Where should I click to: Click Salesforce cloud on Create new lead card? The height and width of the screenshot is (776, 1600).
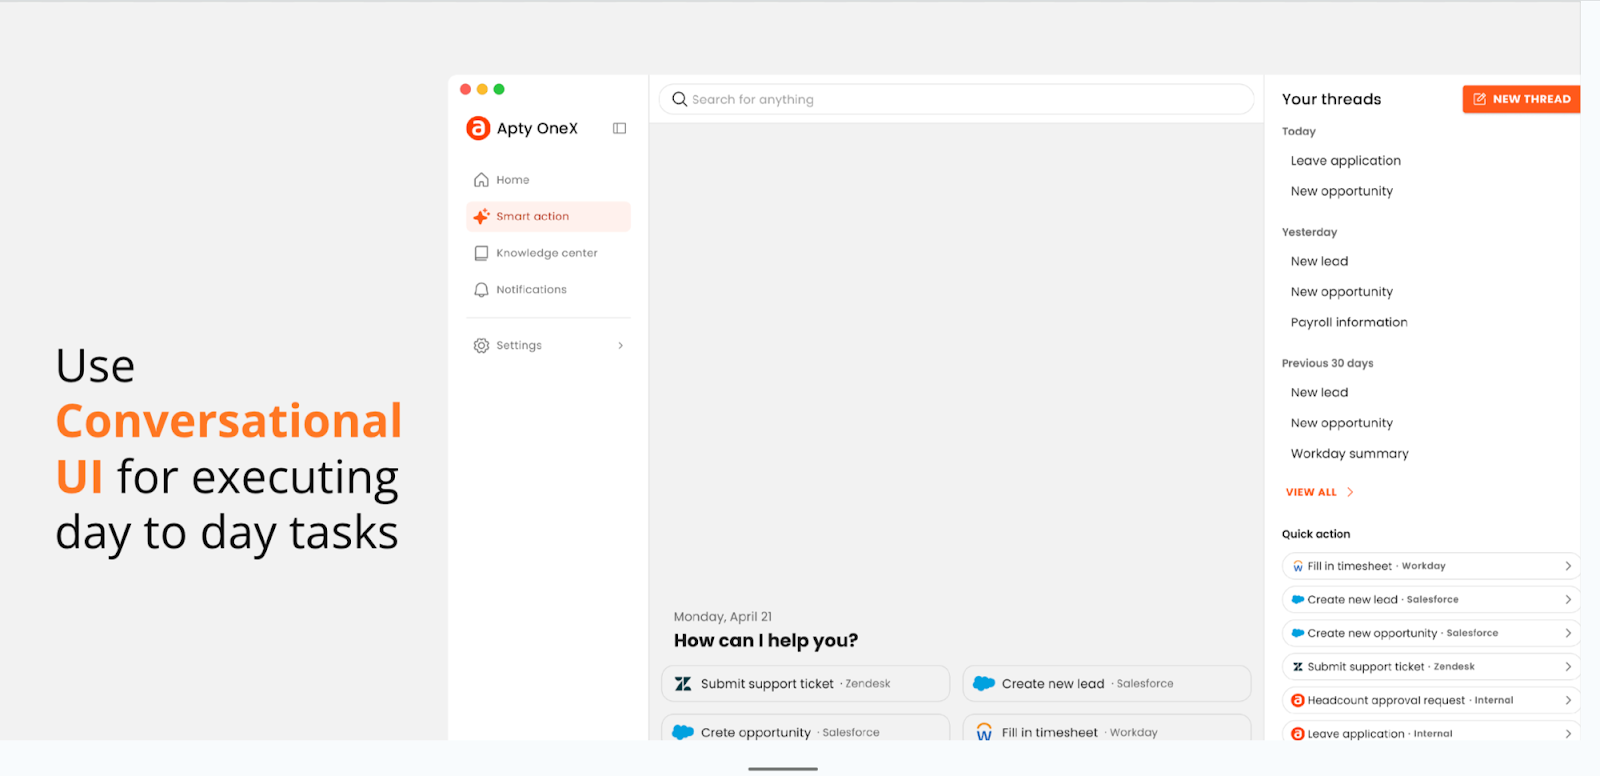984,684
